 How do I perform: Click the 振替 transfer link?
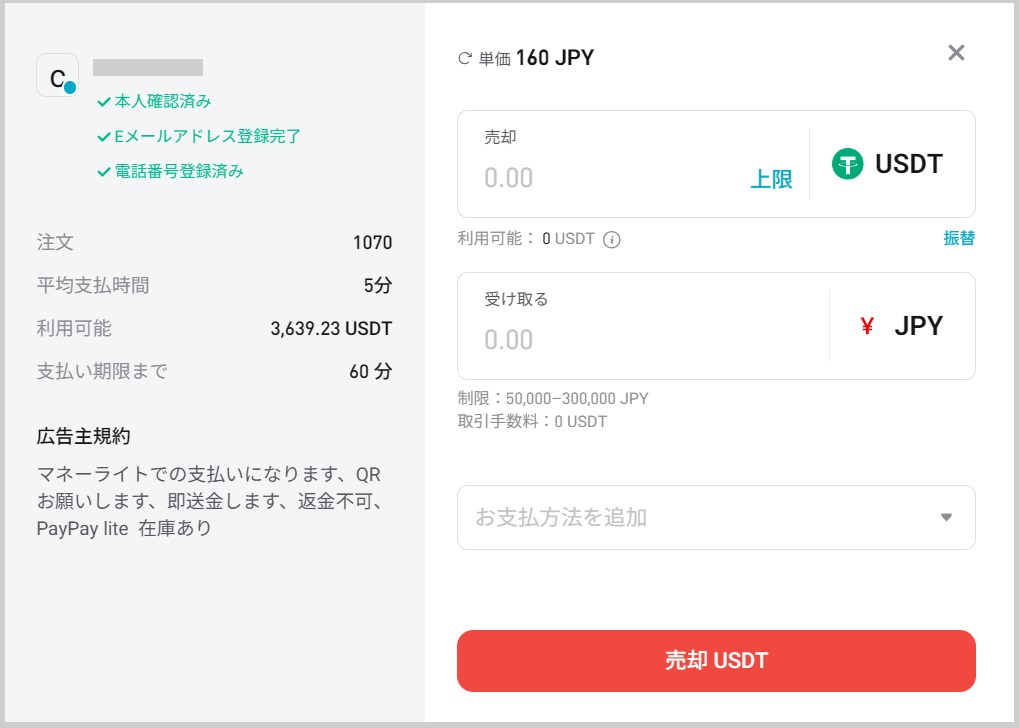coord(959,238)
